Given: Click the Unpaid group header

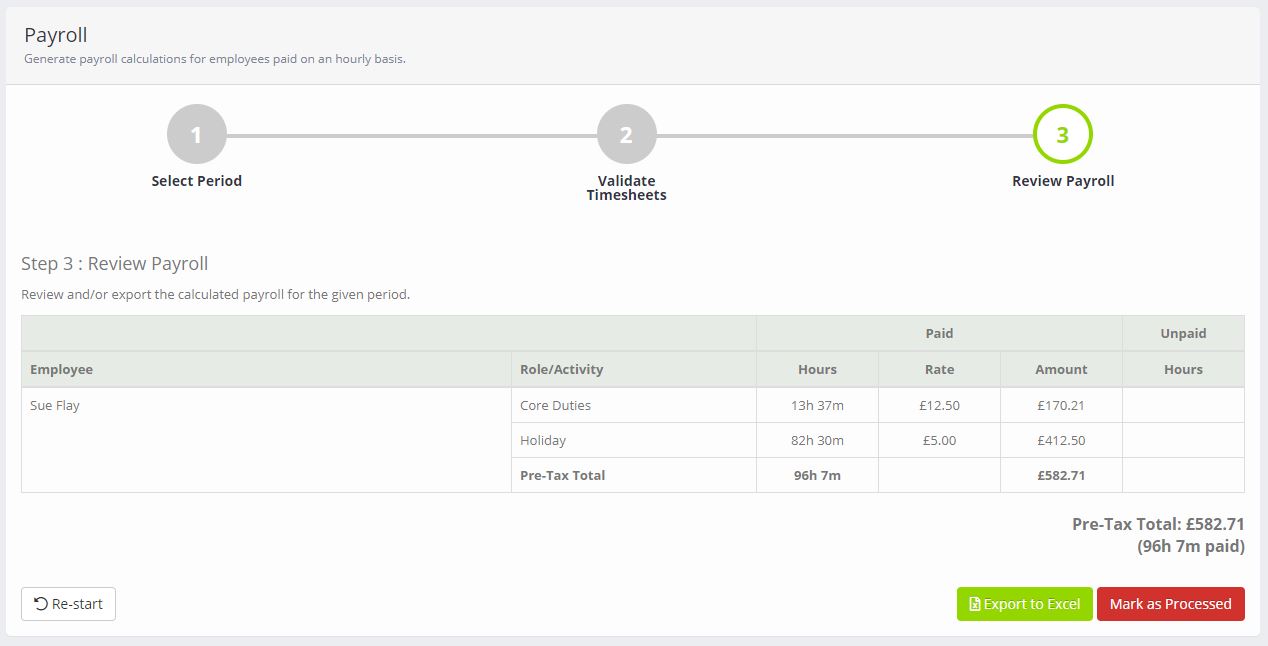Looking at the screenshot, I should click(x=1183, y=333).
